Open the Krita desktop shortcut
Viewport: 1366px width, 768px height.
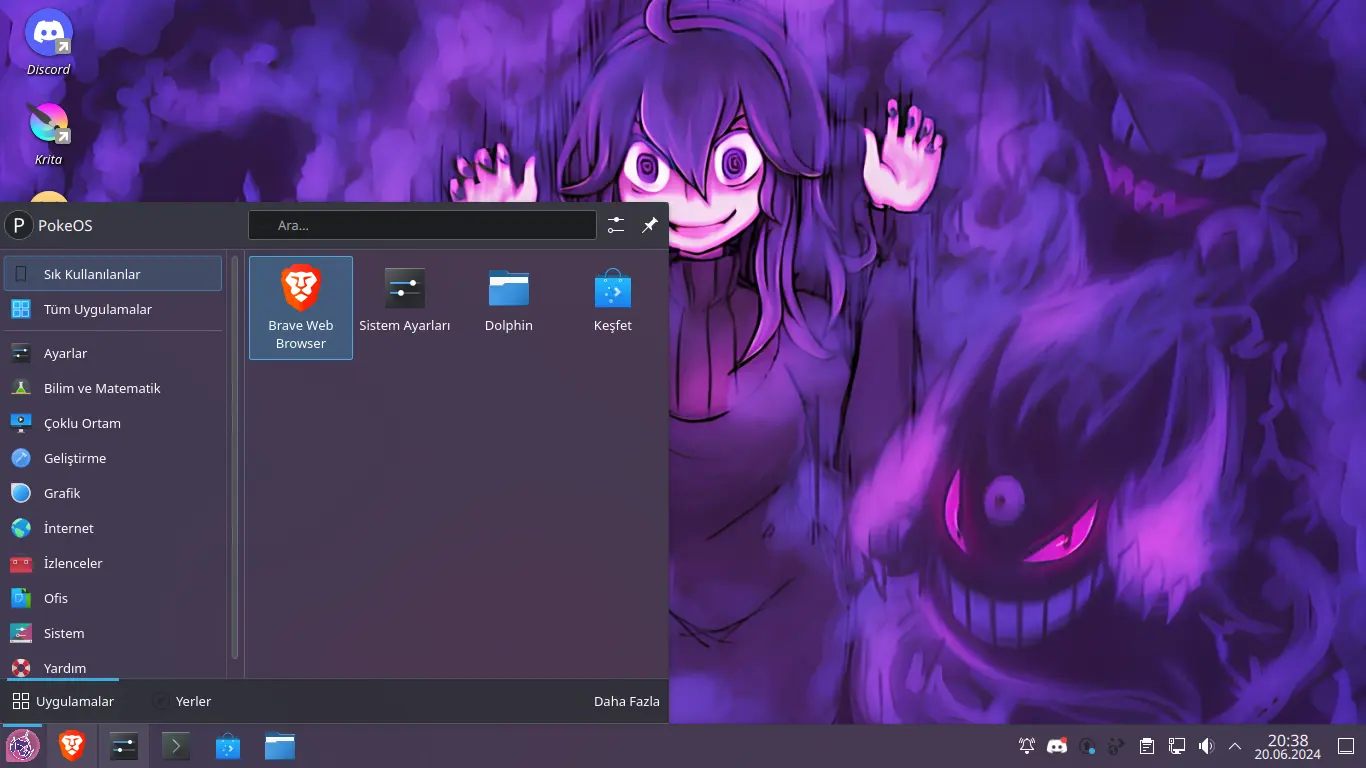[x=48, y=133]
